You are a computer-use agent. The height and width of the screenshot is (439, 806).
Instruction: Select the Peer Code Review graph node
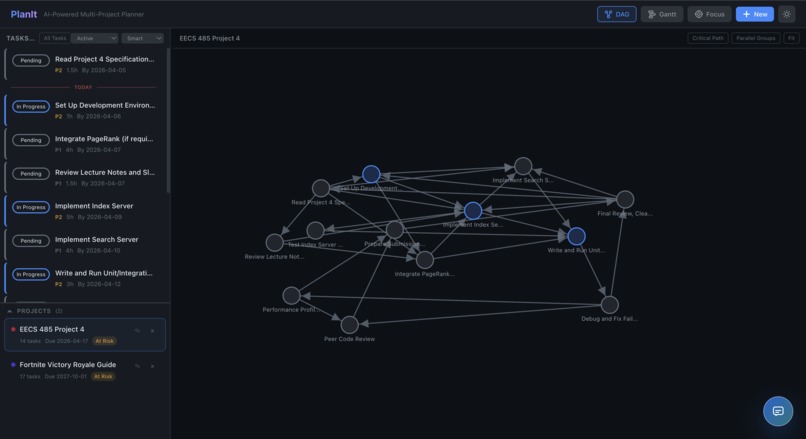350,325
